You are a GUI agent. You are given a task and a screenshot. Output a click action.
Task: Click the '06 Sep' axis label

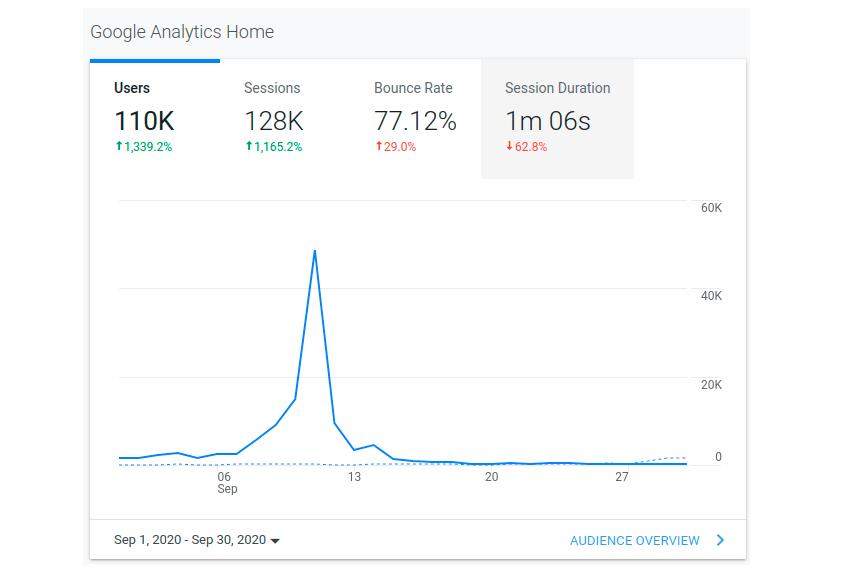tap(227, 482)
